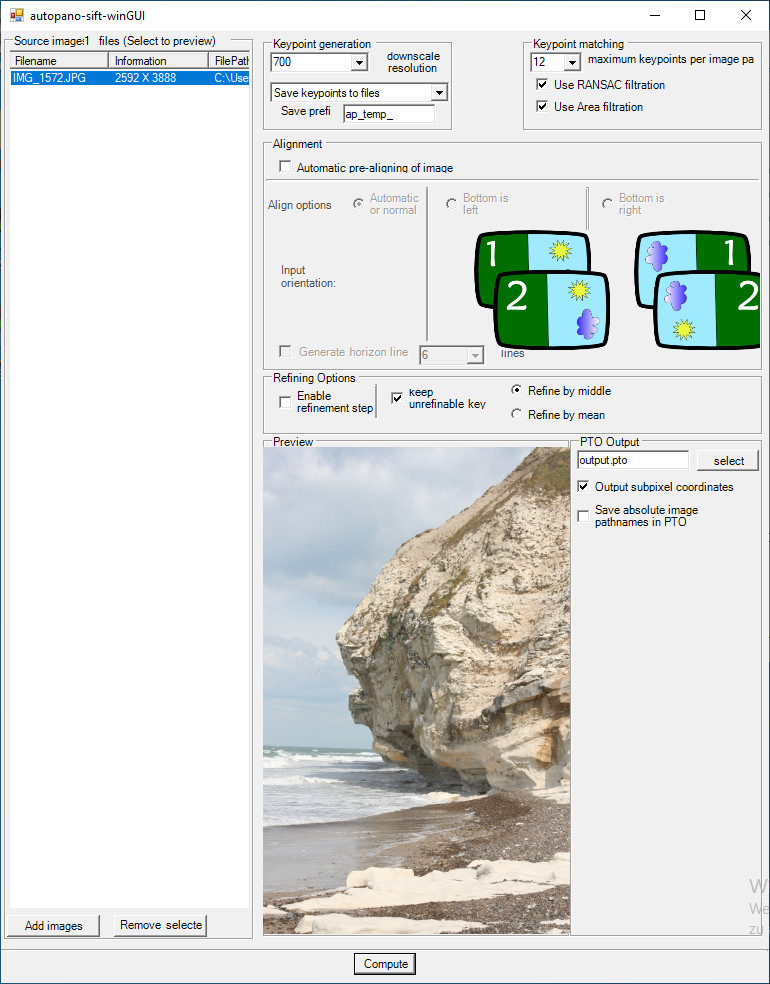Sort list by Filename column header
The width and height of the screenshot is (770, 984).
(58, 61)
